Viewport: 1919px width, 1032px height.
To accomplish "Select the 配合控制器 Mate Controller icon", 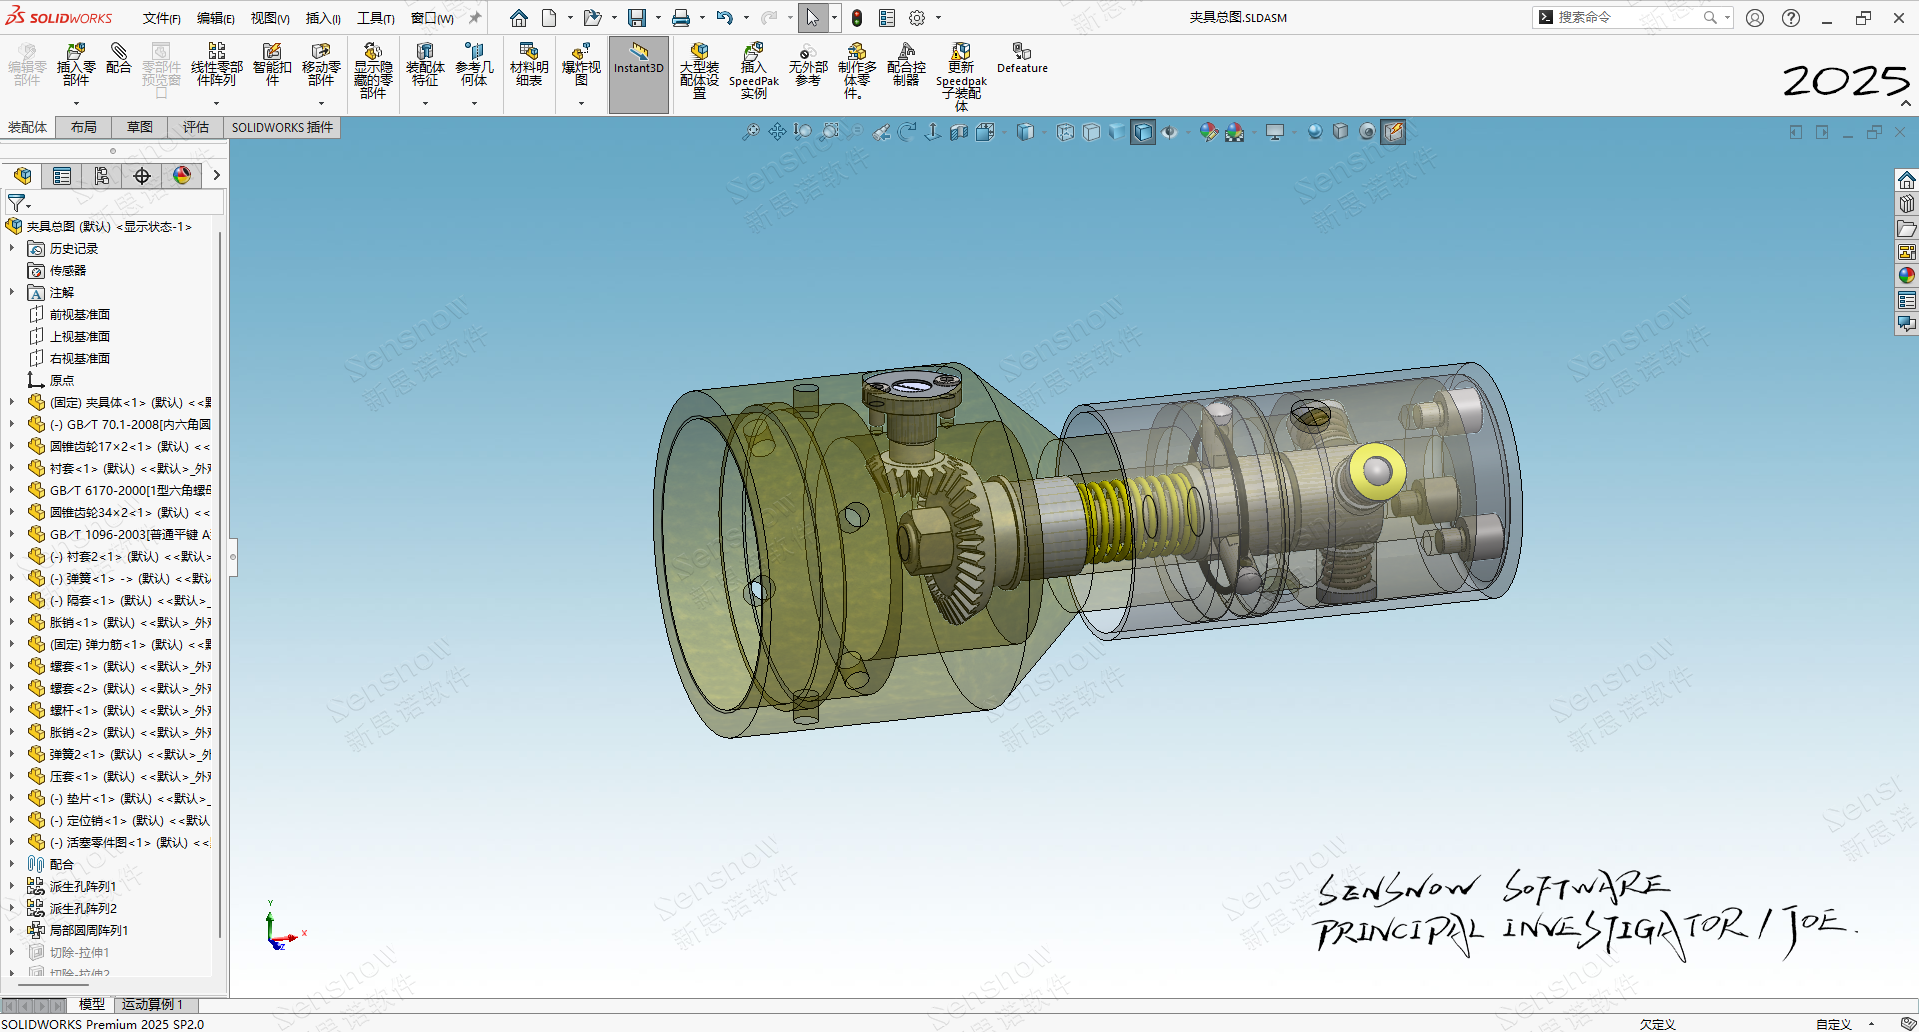I will (x=906, y=64).
